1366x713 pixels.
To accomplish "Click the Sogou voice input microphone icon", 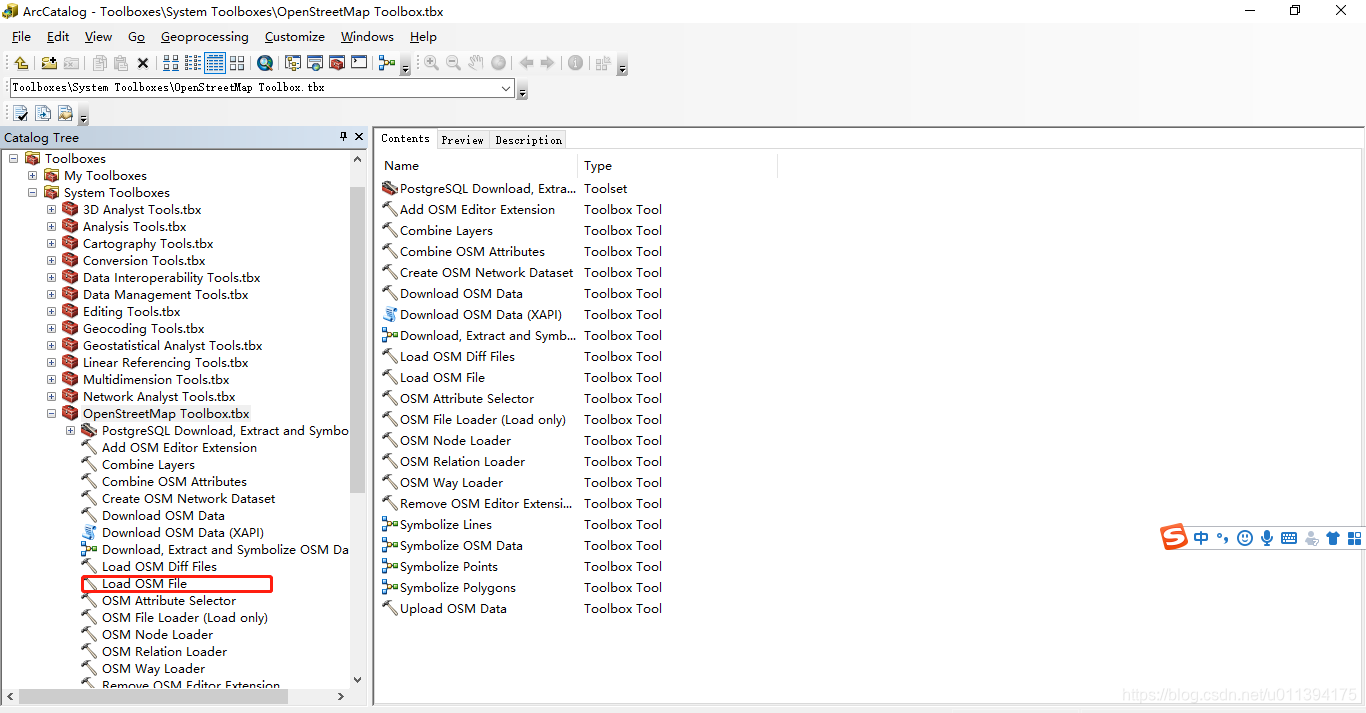I will tap(1267, 538).
